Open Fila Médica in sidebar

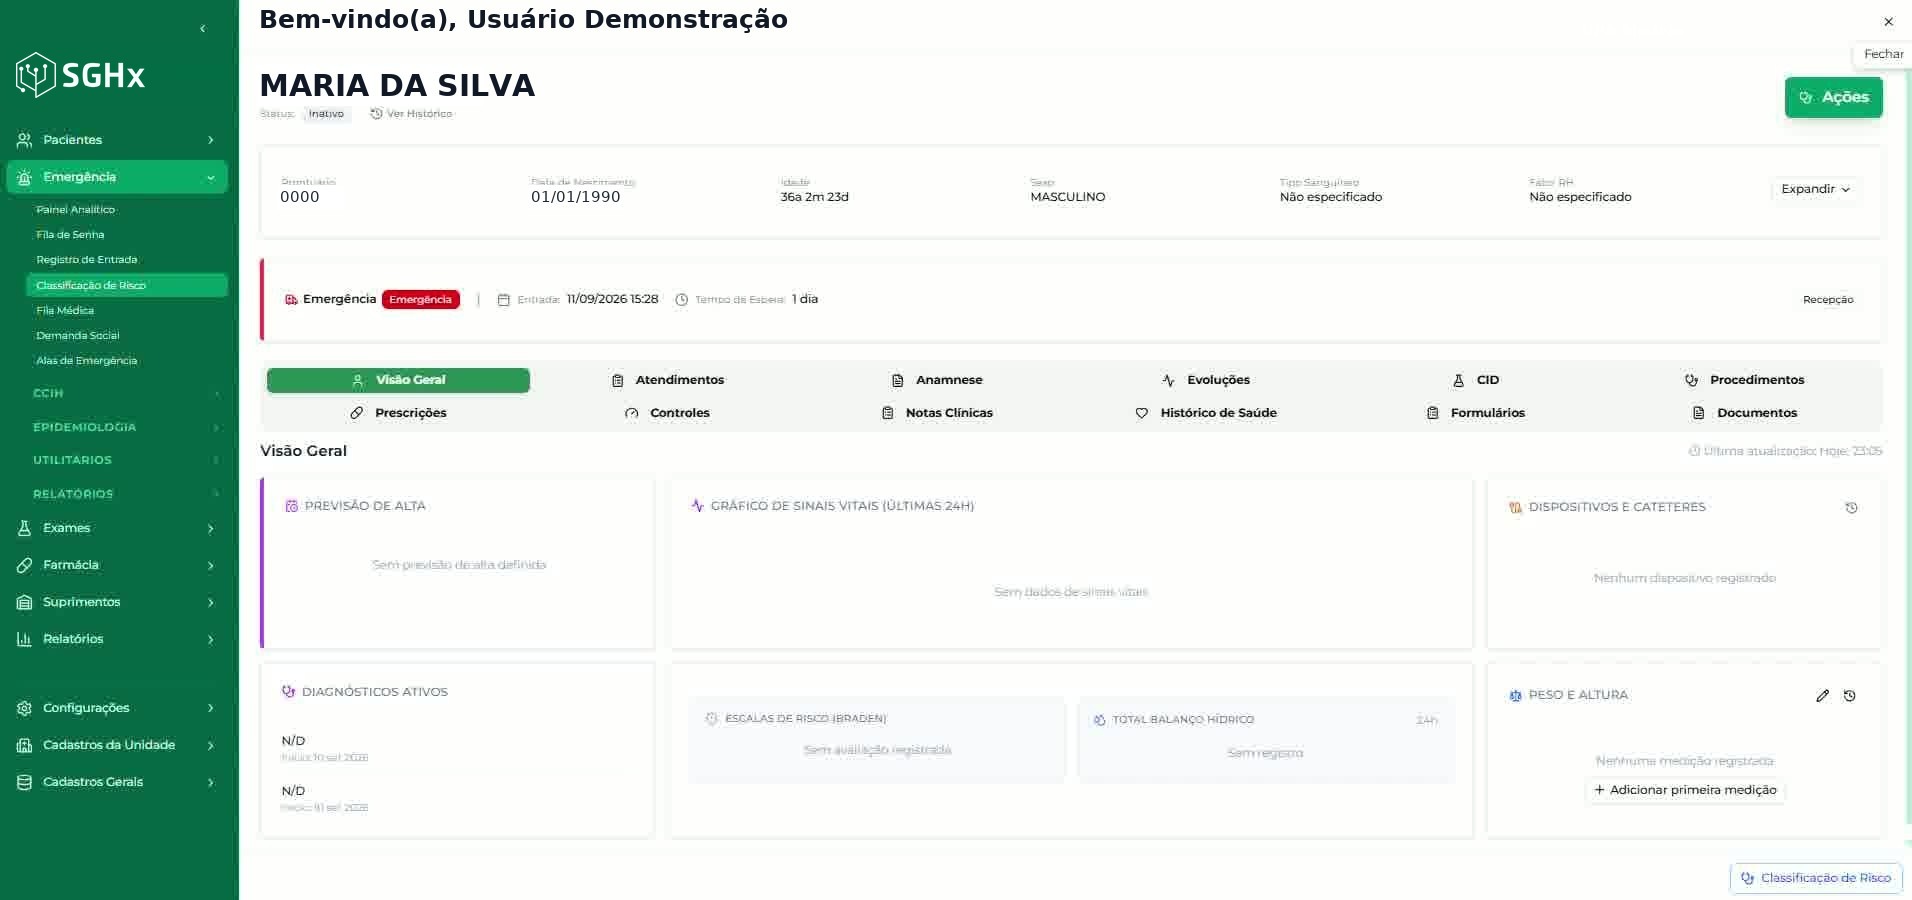126,311
